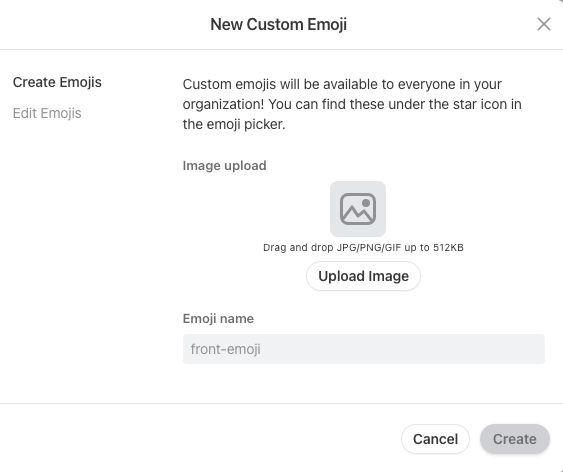
Task: Open the Create Emojis section
Action: (57, 82)
